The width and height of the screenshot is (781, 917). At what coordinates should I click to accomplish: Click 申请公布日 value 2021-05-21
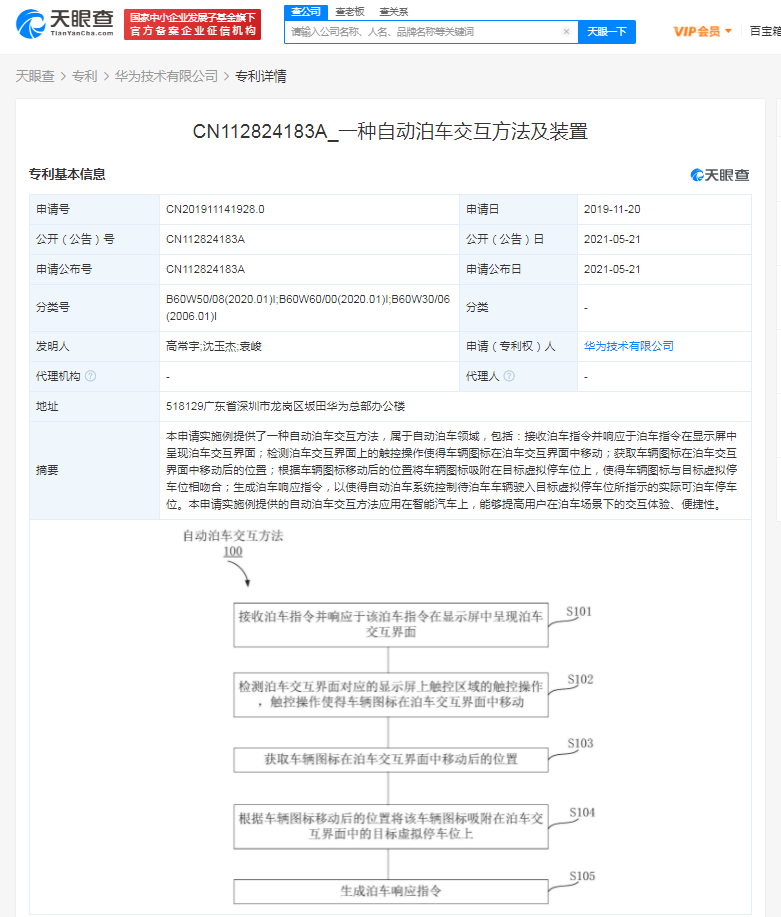pyautogui.click(x=612, y=269)
